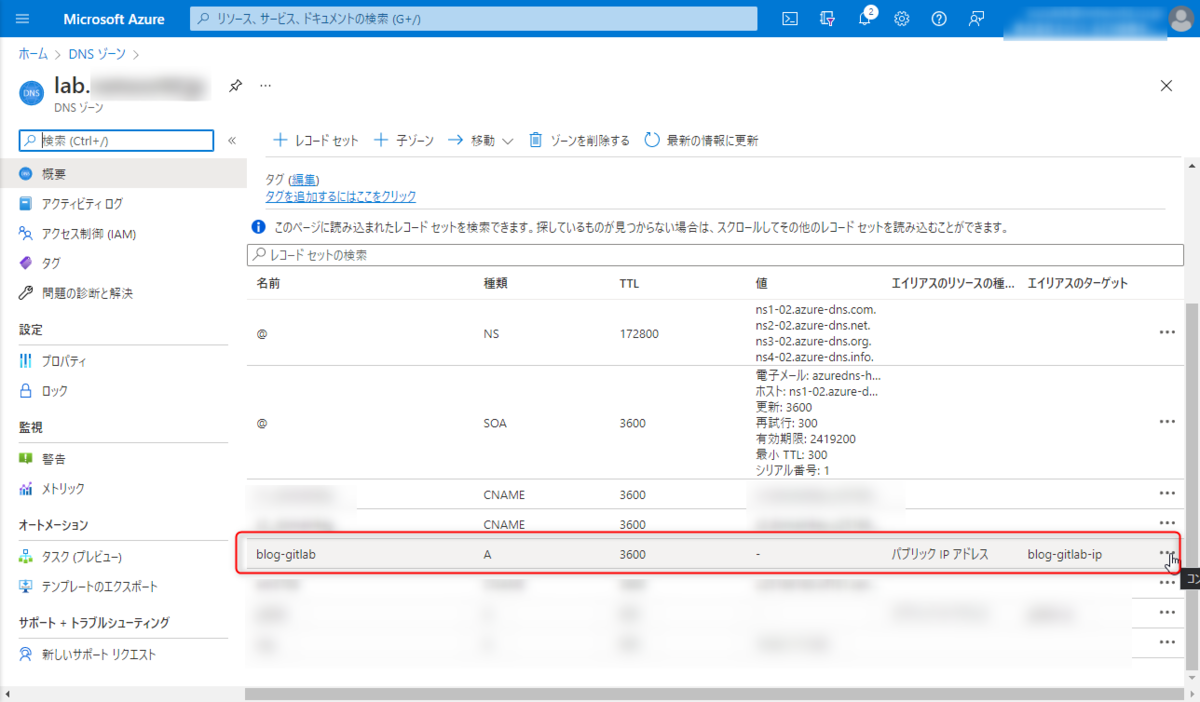Open the portal settings gear
The width and height of the screenshot is (1200, 702).
point(901,18)
